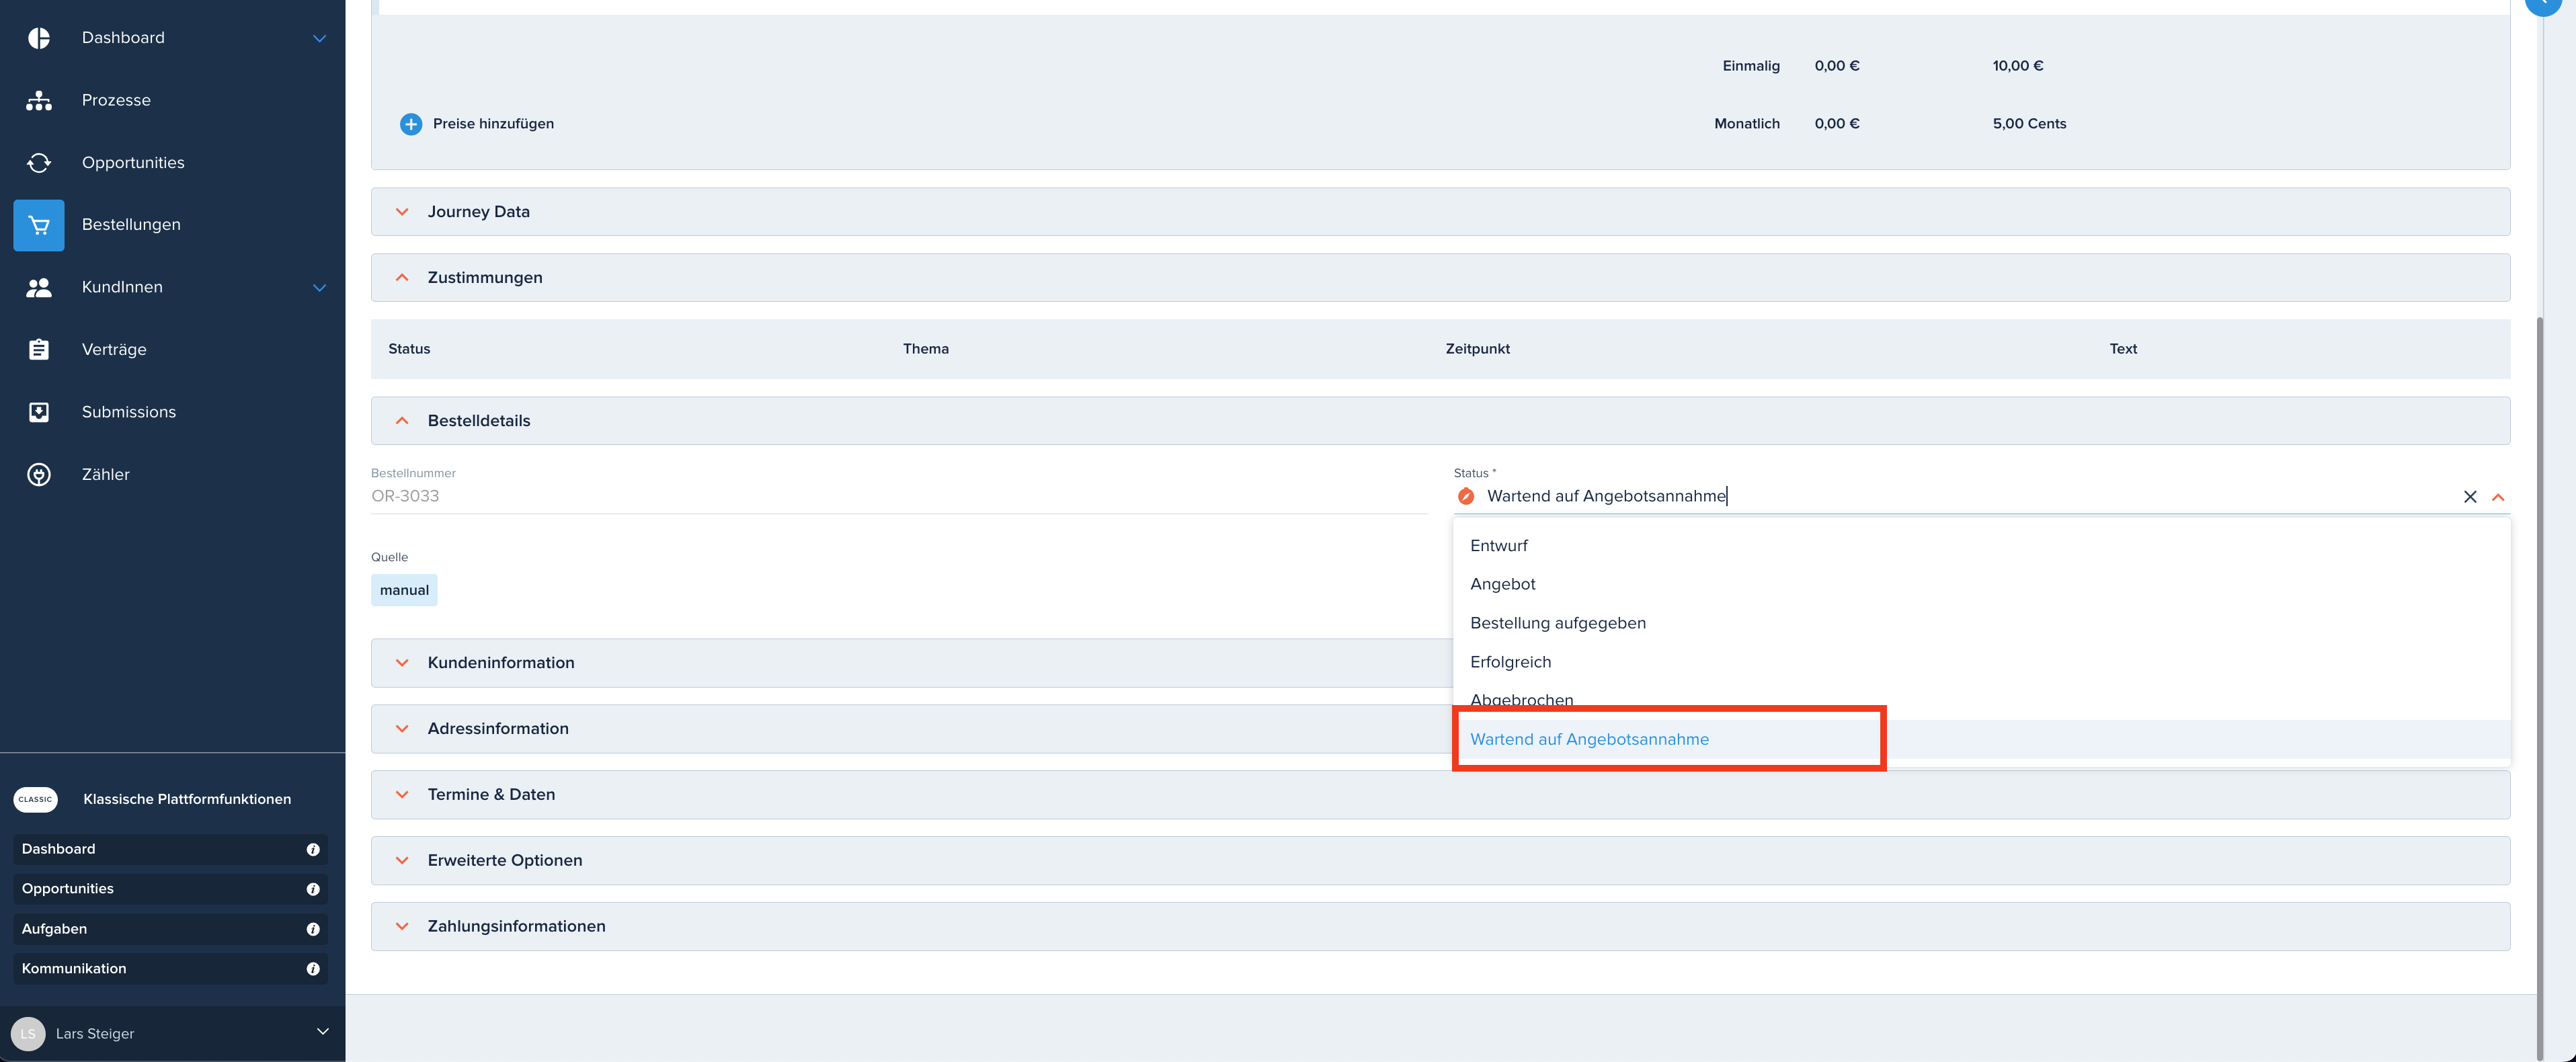Expand the Erweiterte Optionen section
This screenshot has height=1062, width=2576.
coord(402,861)
